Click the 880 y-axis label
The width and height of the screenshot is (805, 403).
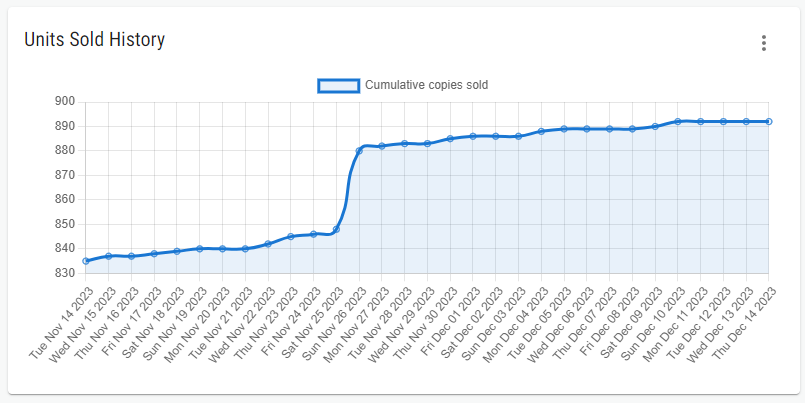pos(65,150)
